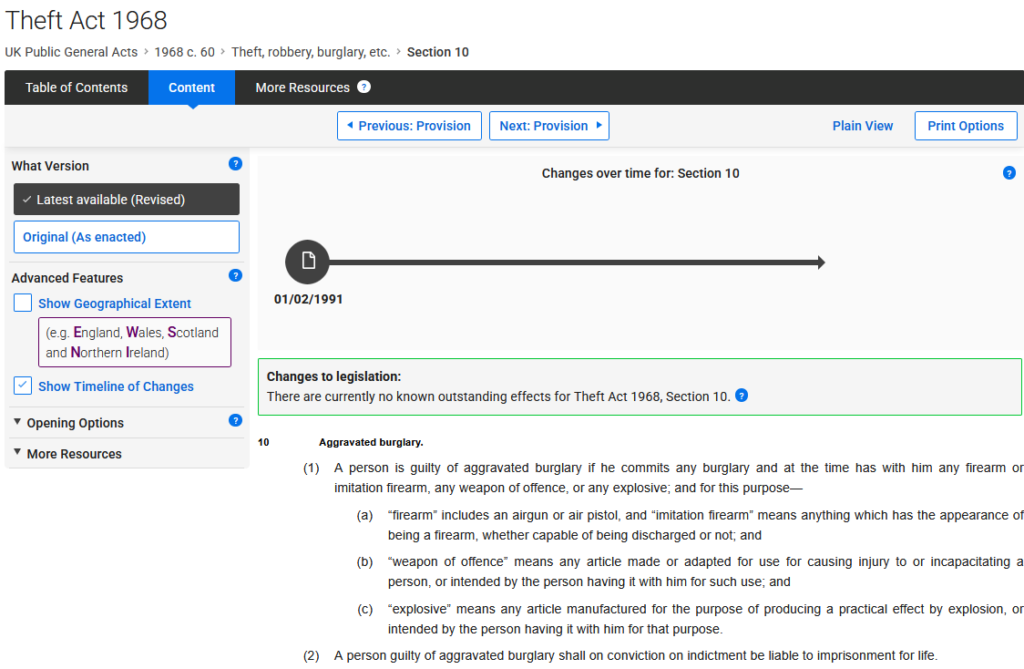Click help icon beside Advanced Features heading
1024x669 pixels.
[235, 276]
